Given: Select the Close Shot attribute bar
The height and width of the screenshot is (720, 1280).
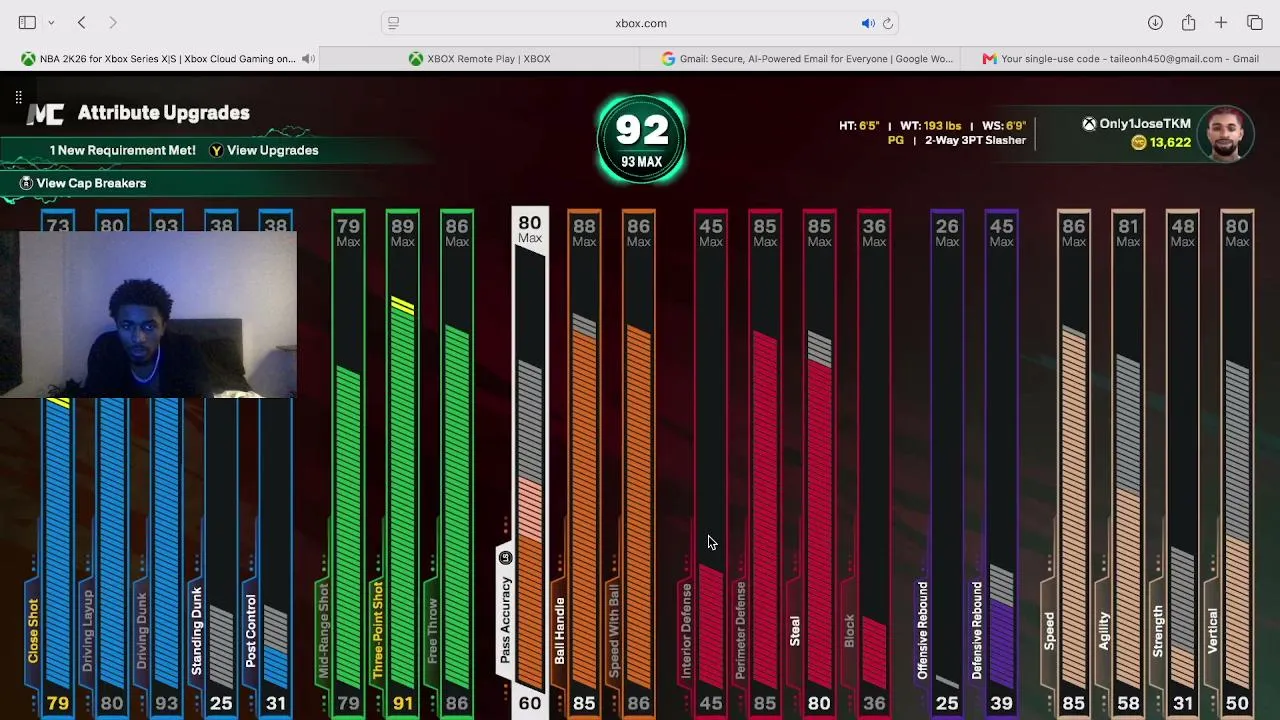Looking at the screenshot, I should [x=58, y=463].
